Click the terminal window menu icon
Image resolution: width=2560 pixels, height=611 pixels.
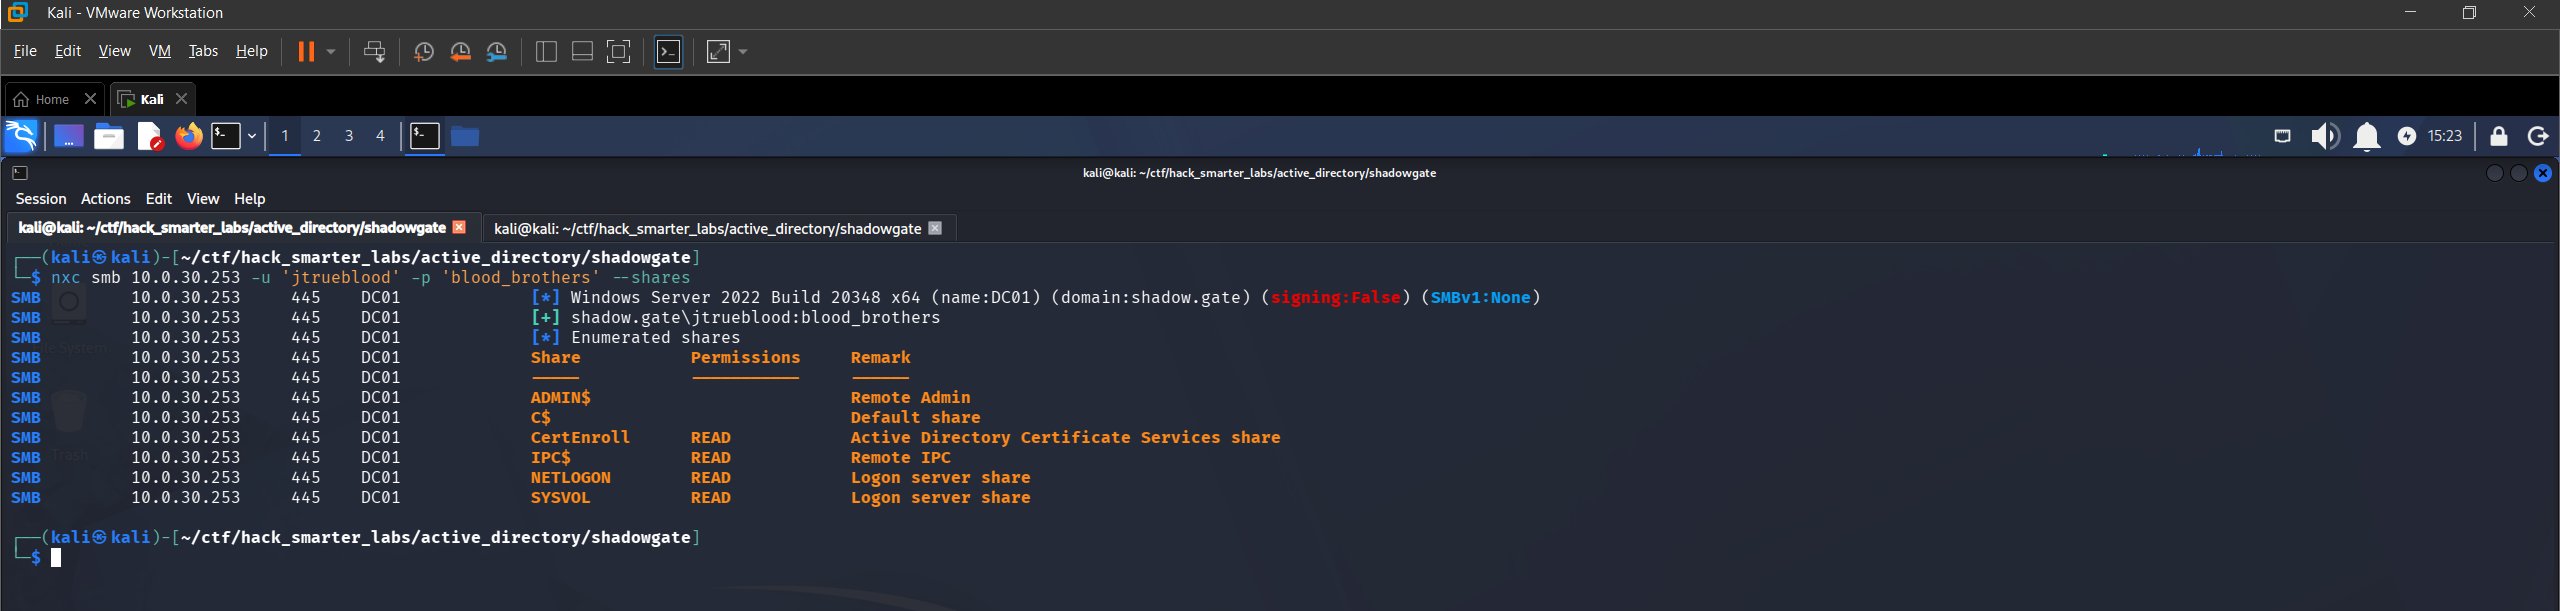pyautogui.click(x=20, y=173)
